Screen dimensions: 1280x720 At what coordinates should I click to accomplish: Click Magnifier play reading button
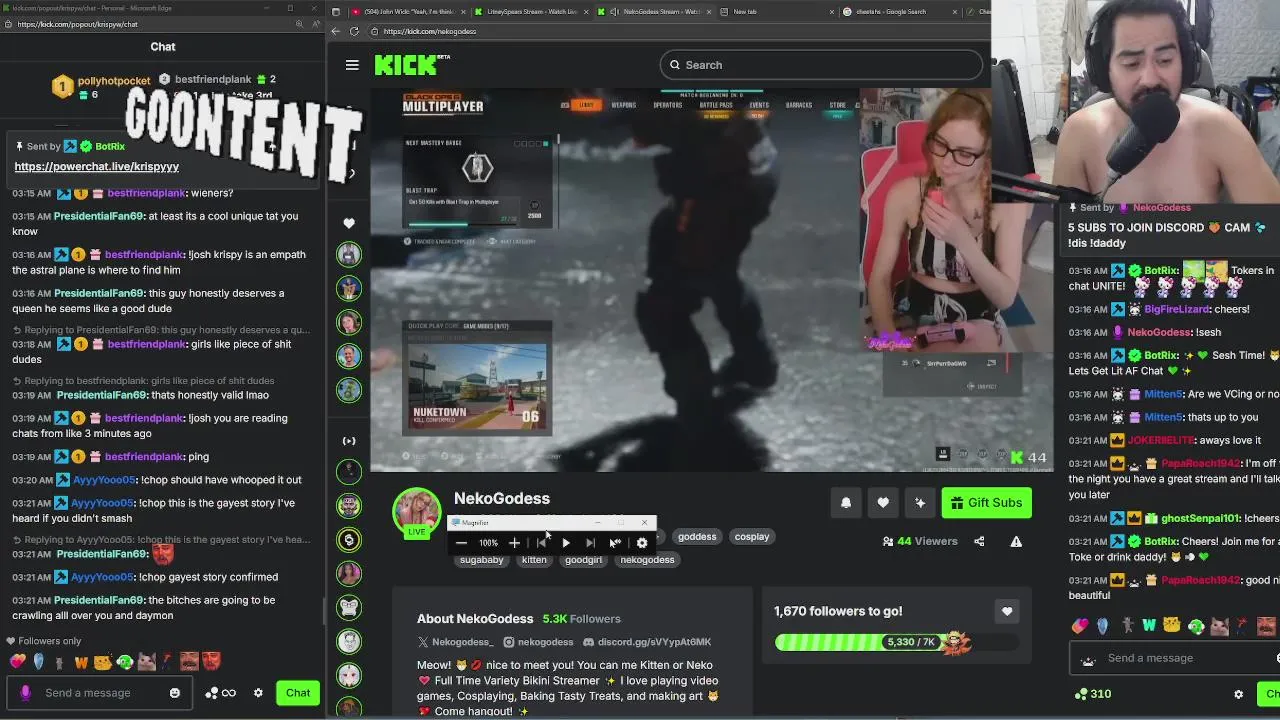tap(566, 543)
